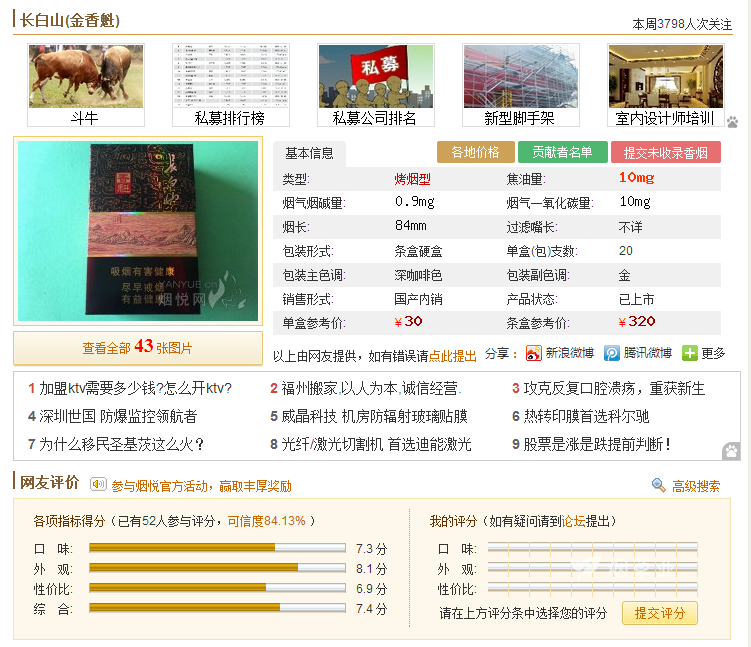
Task: Click the 本周3798人次关注 text
Action: click(x=682, y=24)
